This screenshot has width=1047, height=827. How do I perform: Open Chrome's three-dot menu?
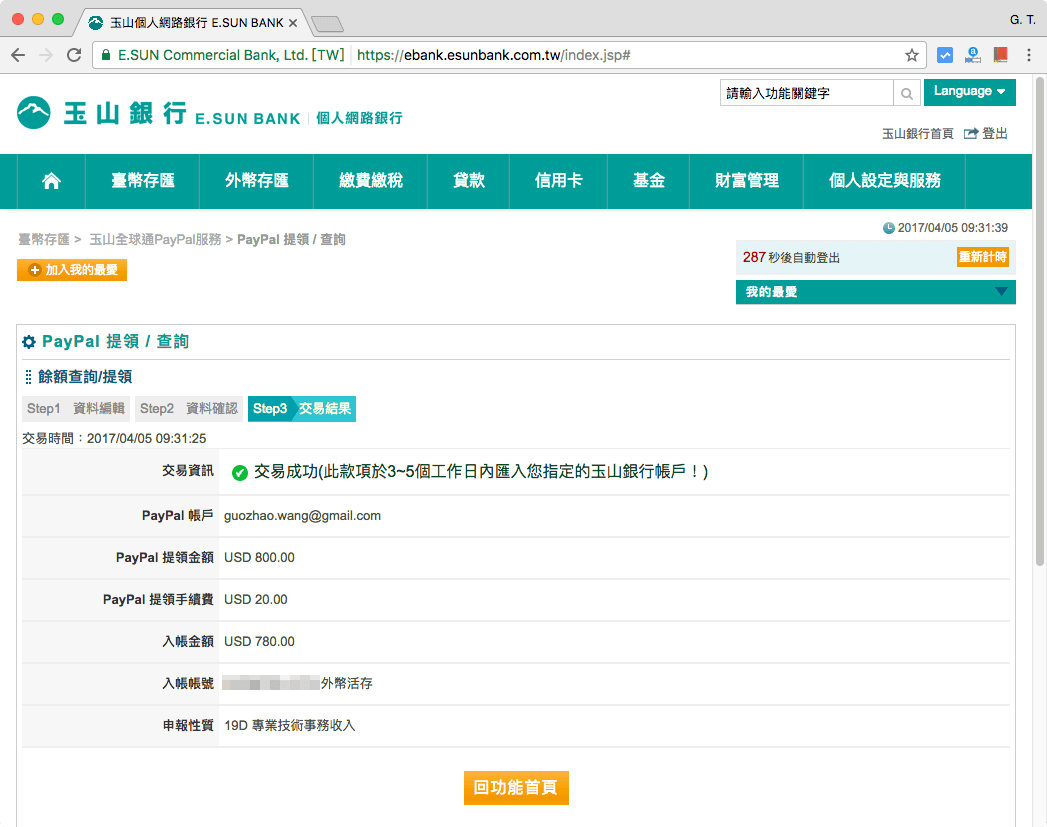click(1030, 55)
